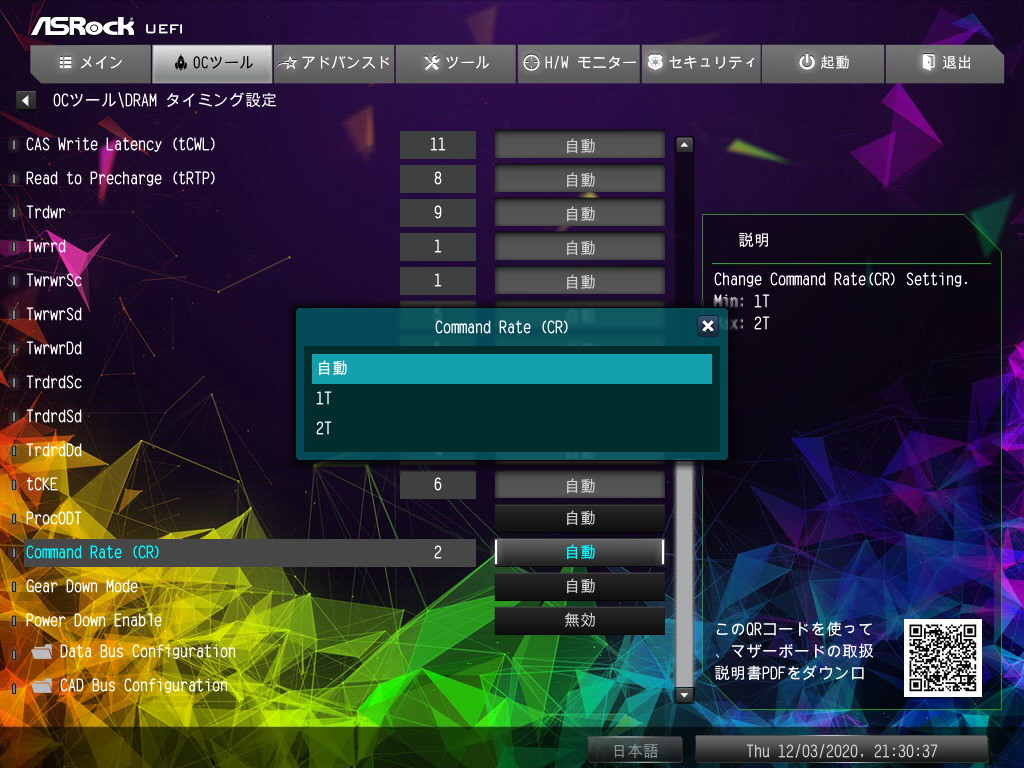1024x768 pixels.
Task: Open the Gear Down Mode 自動 dropdown
Action: tap(579, 586)
